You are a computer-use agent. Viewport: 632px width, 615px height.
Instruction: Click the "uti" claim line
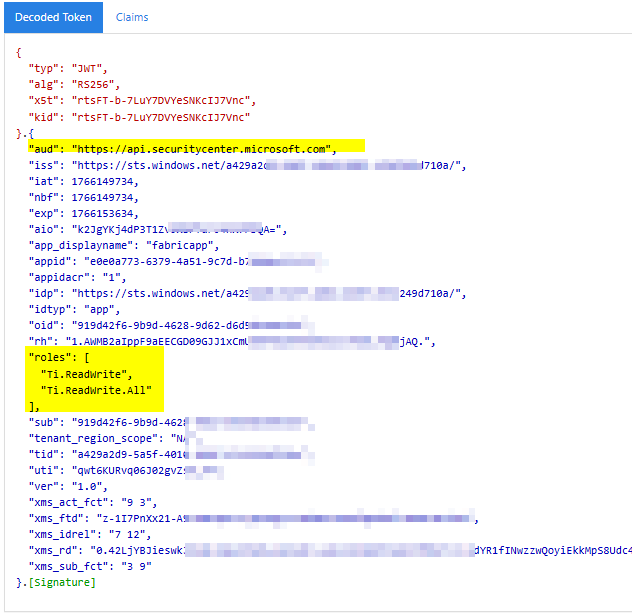point(126,471)
